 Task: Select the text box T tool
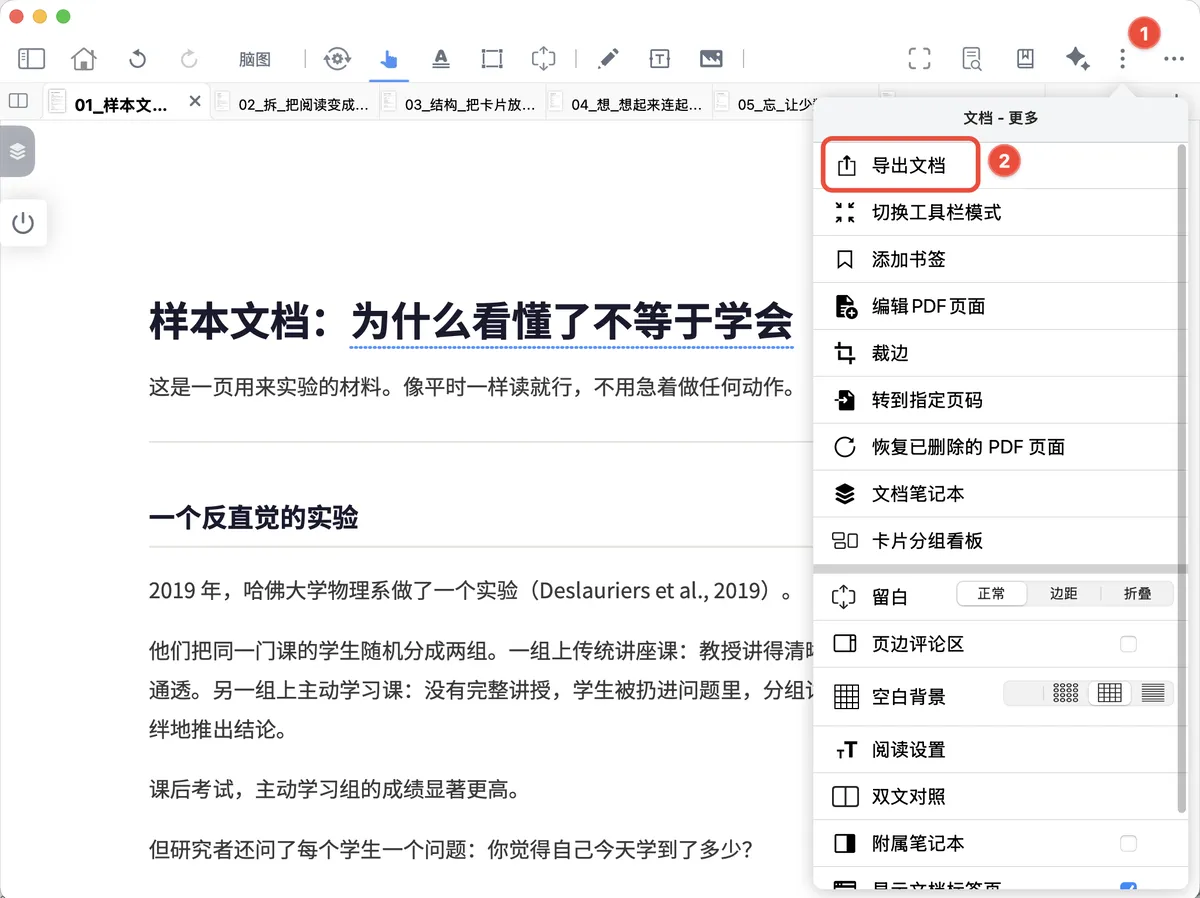659,59
